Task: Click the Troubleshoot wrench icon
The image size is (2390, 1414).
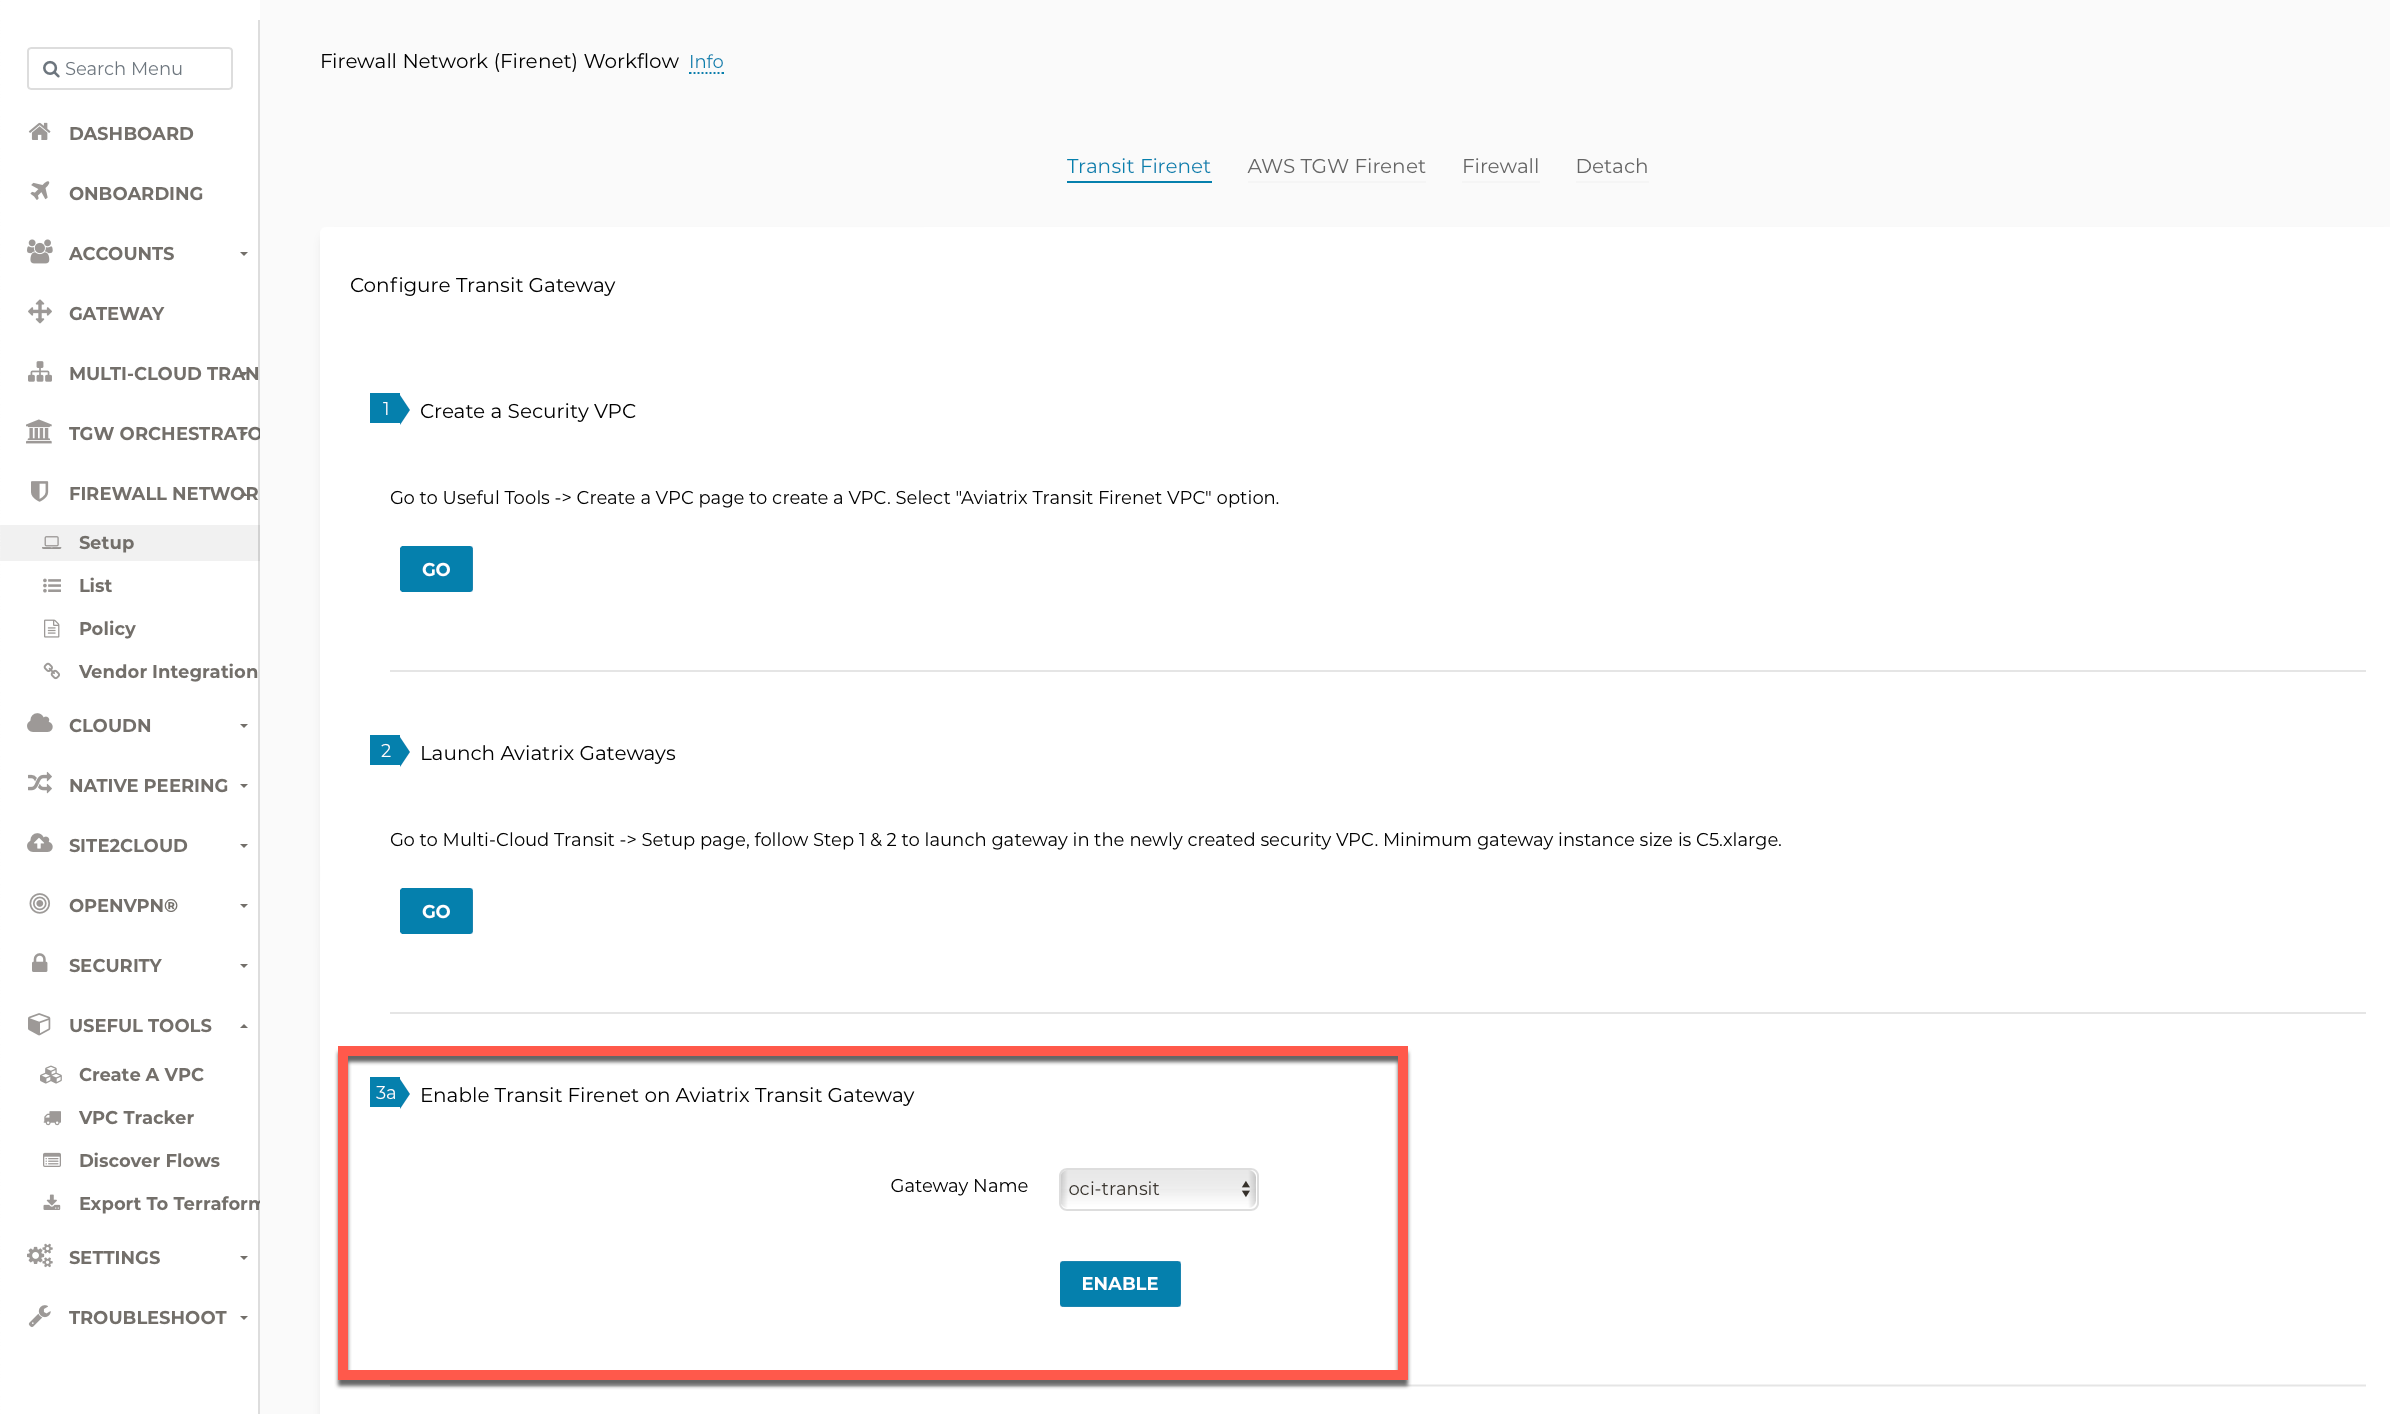Action: (x=40, y=1316)
